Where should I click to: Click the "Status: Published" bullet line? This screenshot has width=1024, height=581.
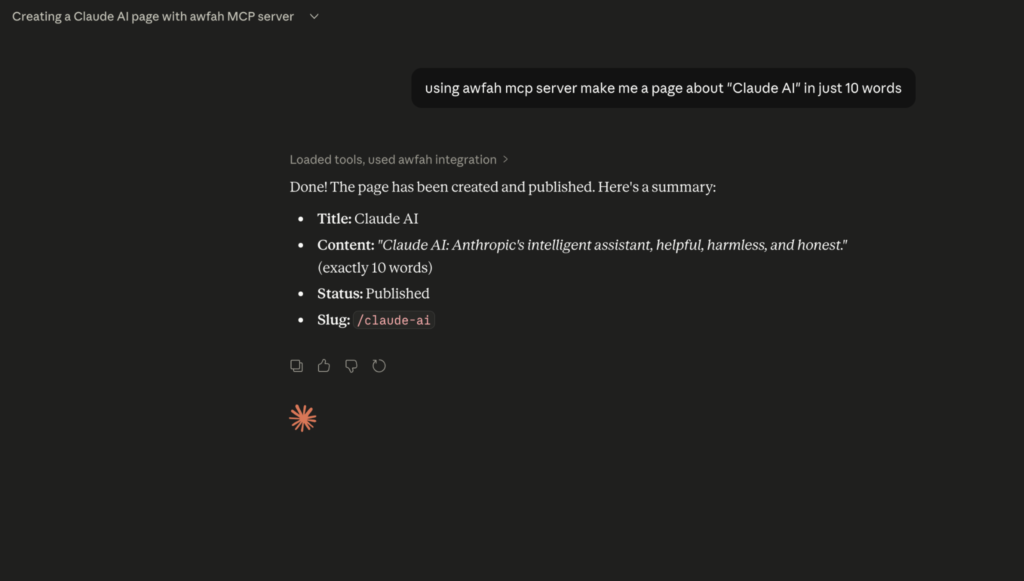[374, 294]
